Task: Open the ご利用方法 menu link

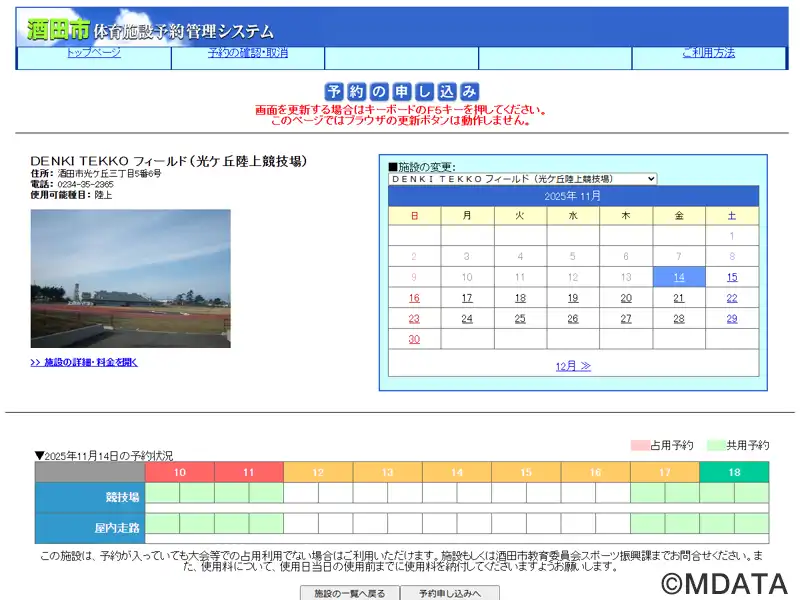Action: pyautogui.click(x=708, y=53)
